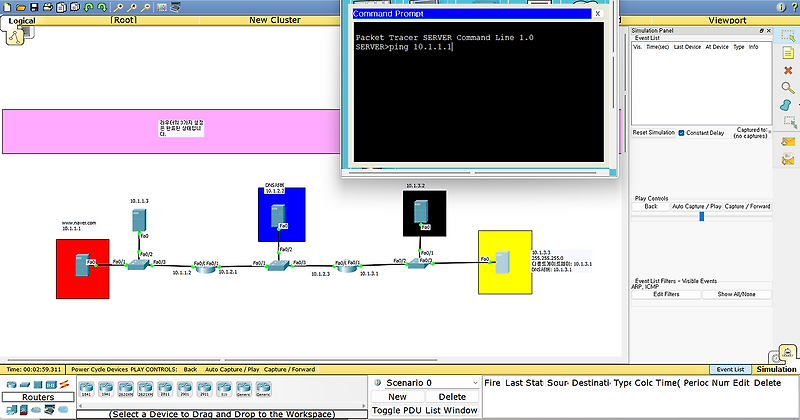Select the Connections lightning bolt icon
This screenshot has width=800, height=420.
coord(64,385)
